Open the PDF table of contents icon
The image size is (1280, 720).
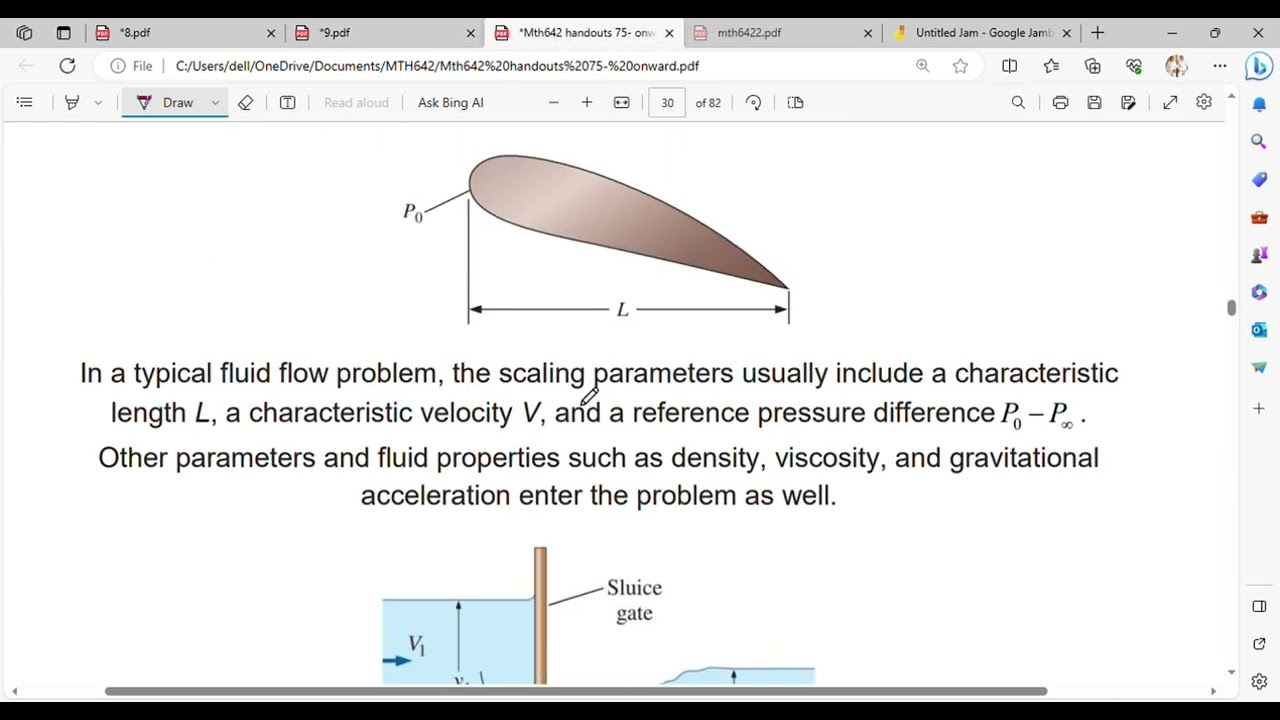(x=25, y=102)
